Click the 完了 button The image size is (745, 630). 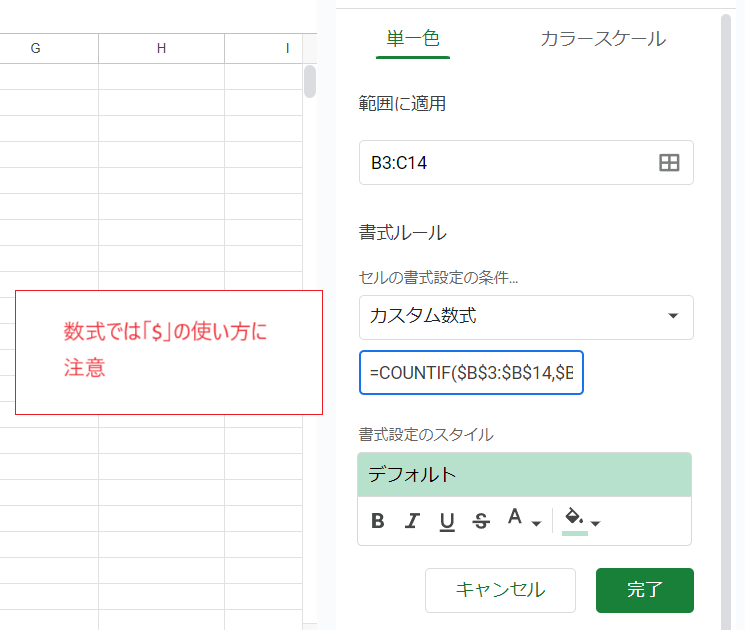645,590
